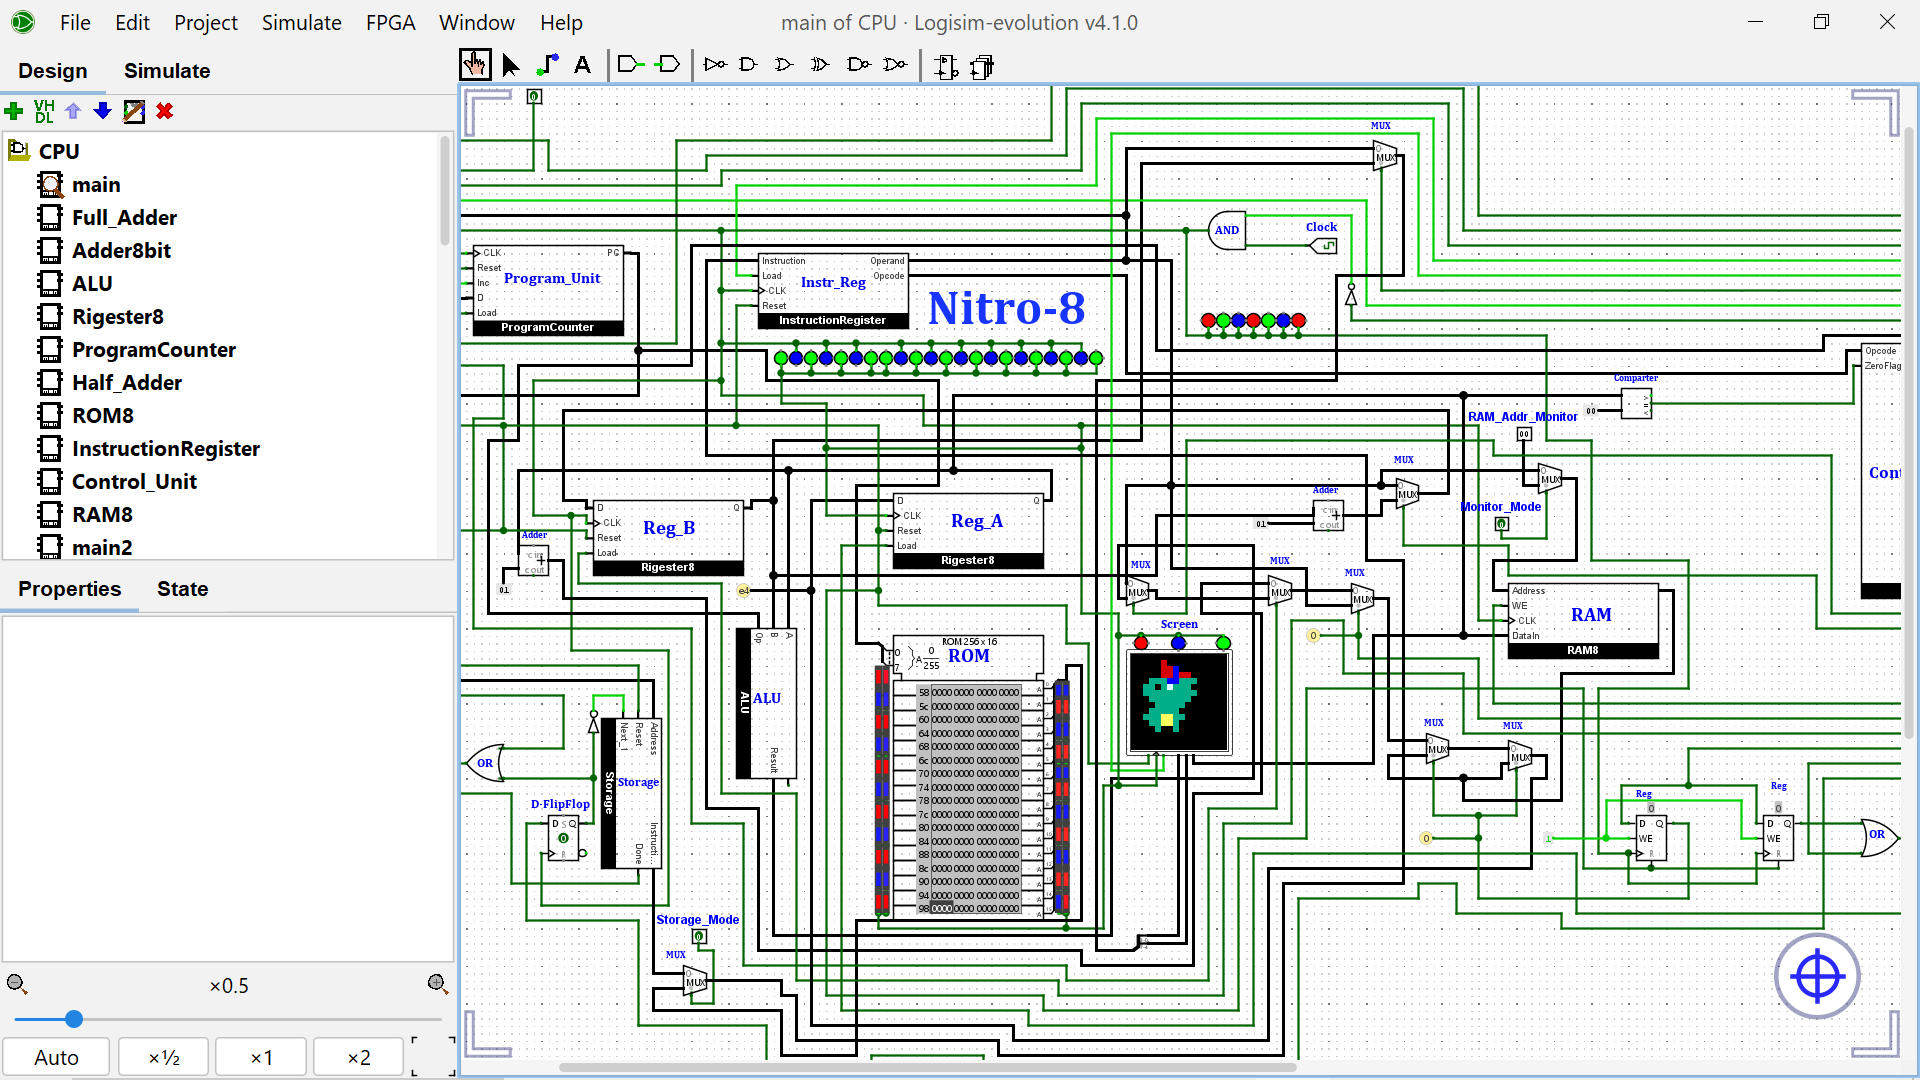Select the NAND gate toolbar icon
This screenshot has height=1080, width=1920.
(x=858, y=66)
